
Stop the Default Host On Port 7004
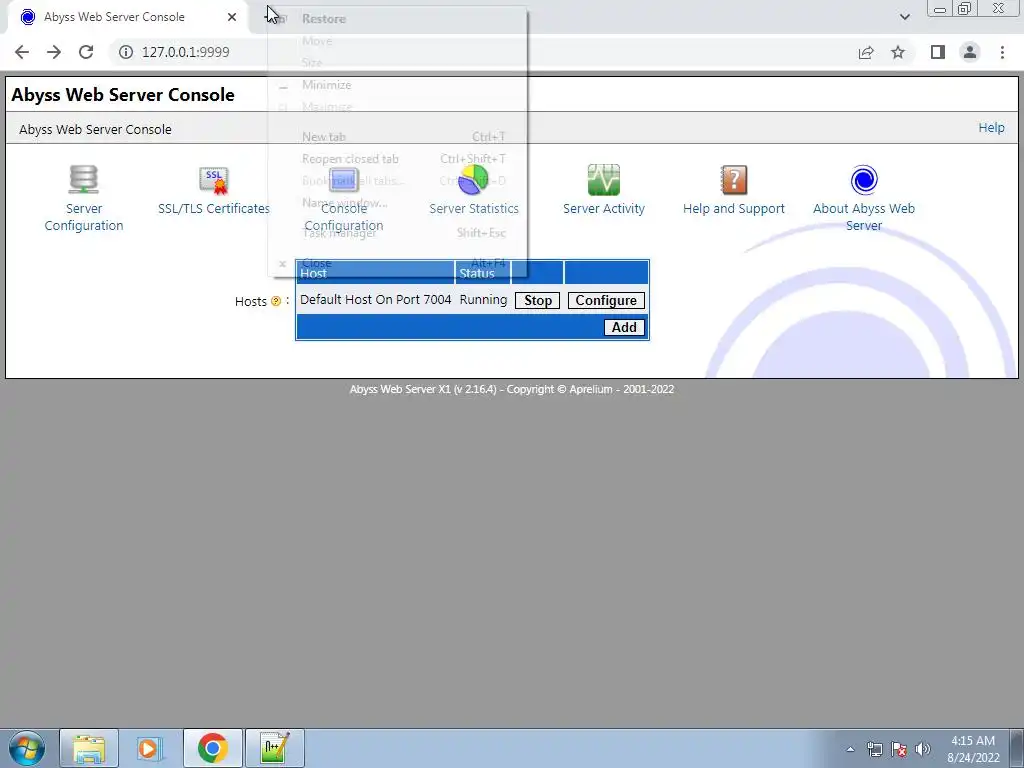[x=537, y=300]
